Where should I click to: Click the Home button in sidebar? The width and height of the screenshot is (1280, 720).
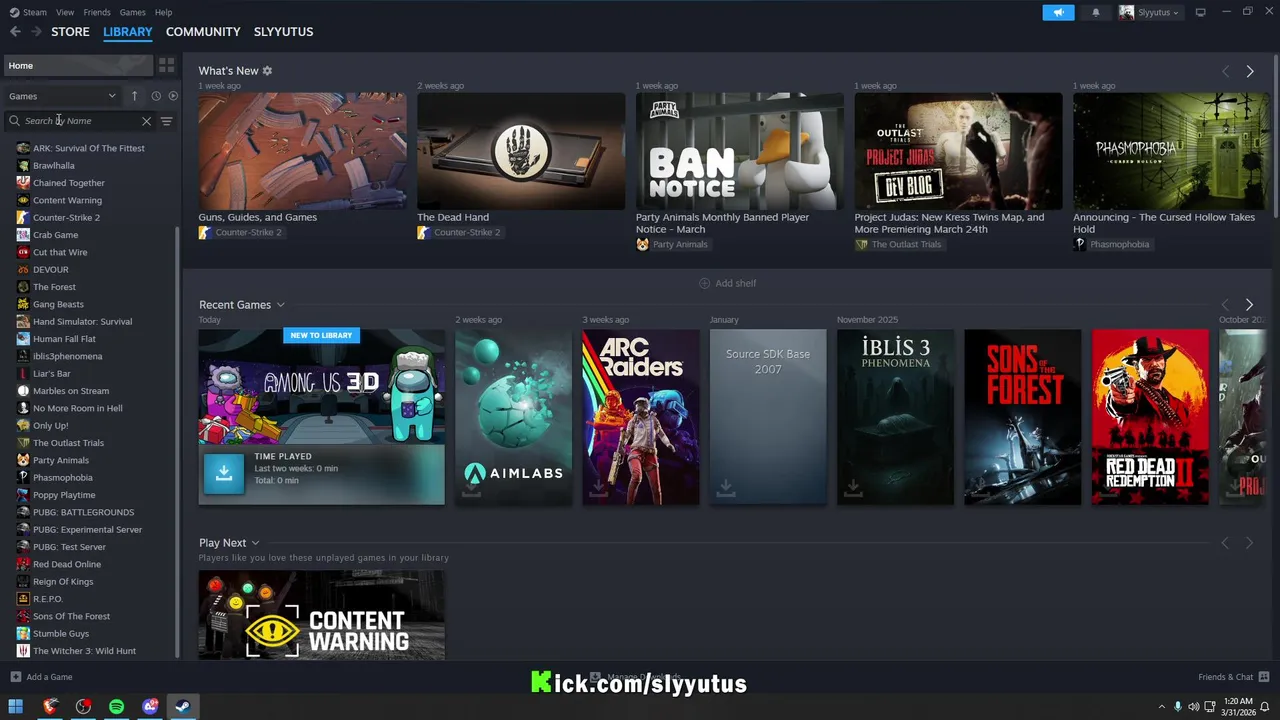(77, 65)
